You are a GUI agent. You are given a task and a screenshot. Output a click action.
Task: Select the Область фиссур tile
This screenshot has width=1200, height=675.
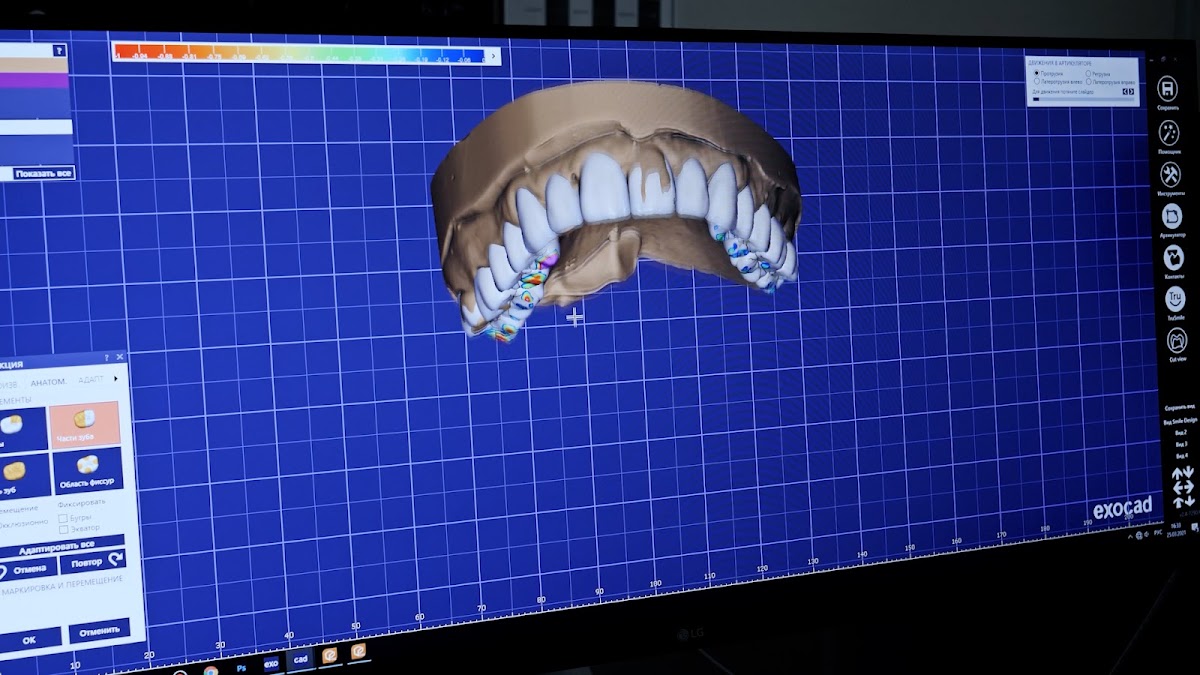tap(86, 470)
